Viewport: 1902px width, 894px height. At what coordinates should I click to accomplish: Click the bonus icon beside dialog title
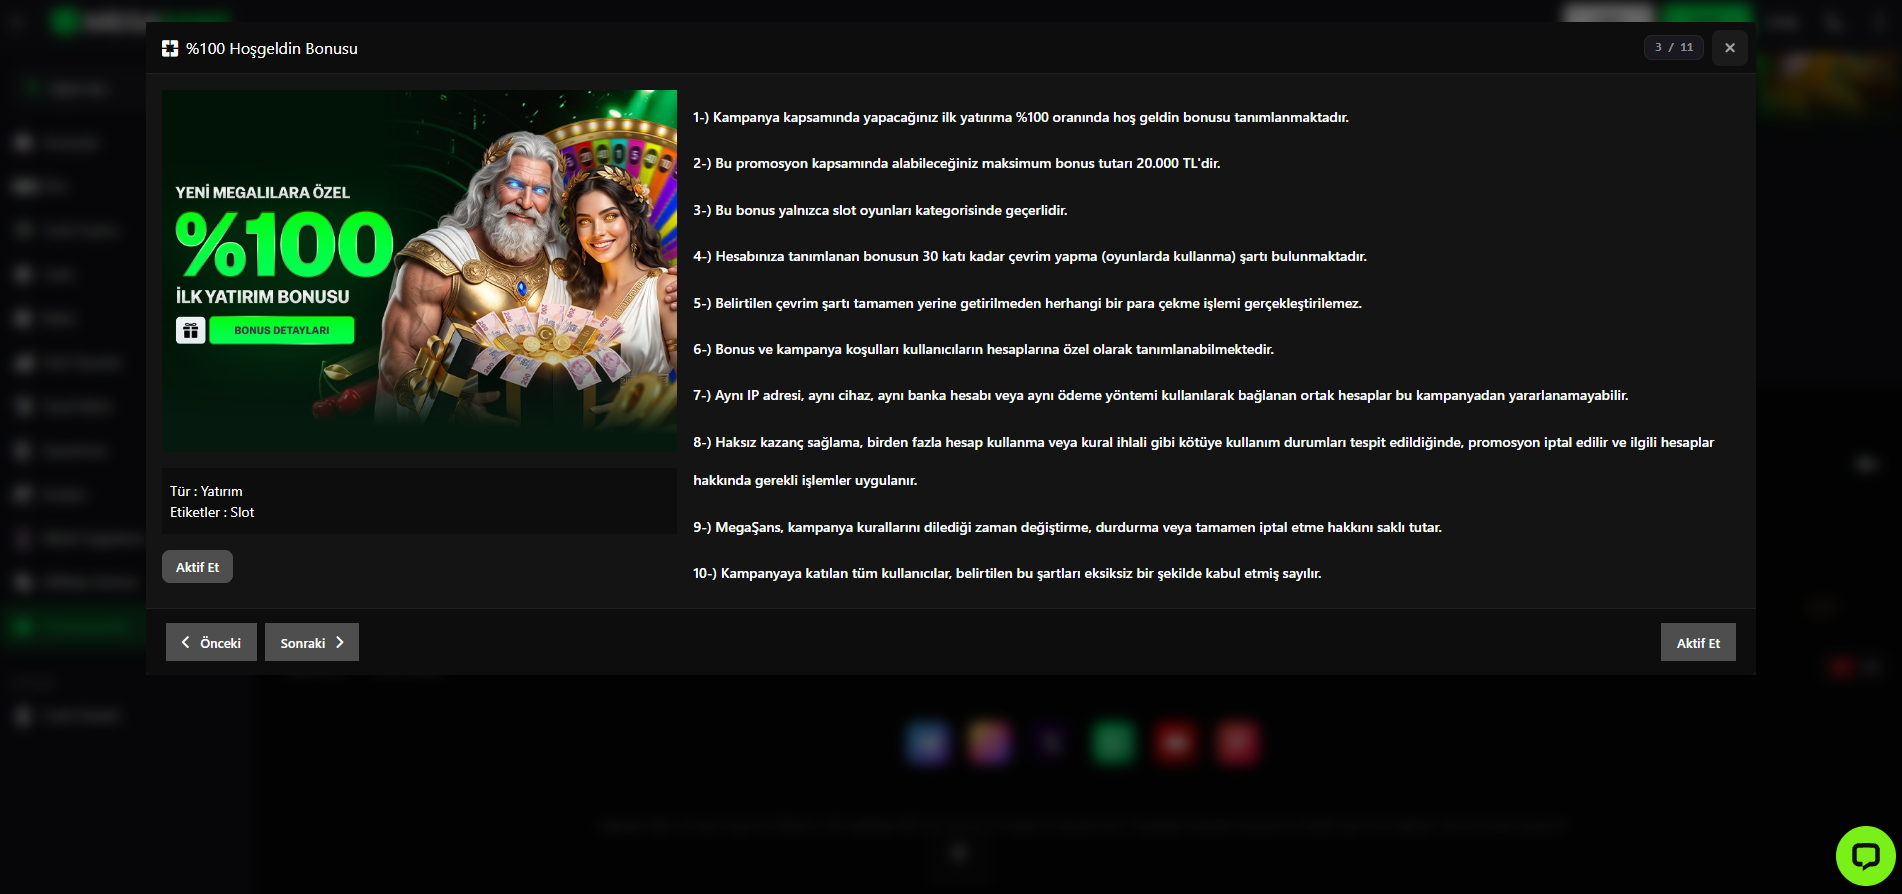170,48
